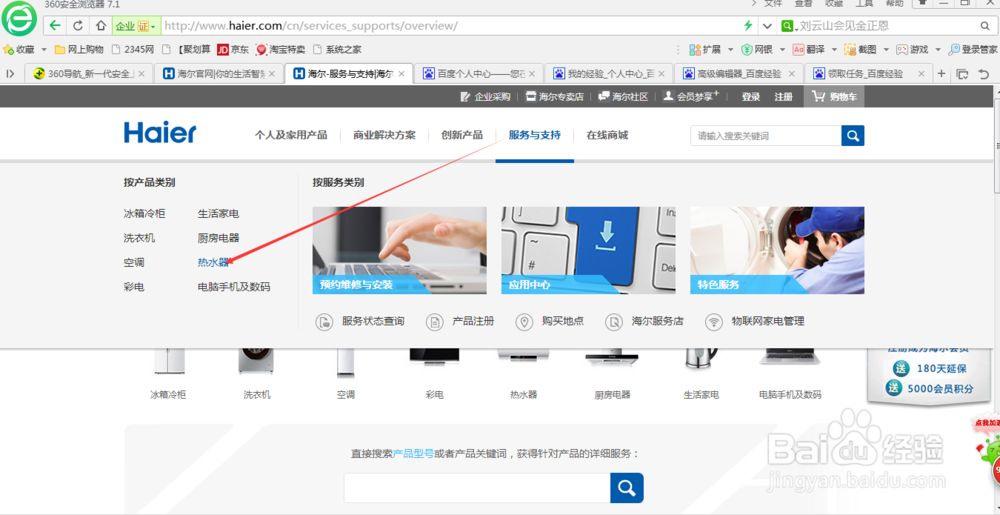Open the 网银 toolbar item
The image size is (1000, 515).
tap(757, 49)
